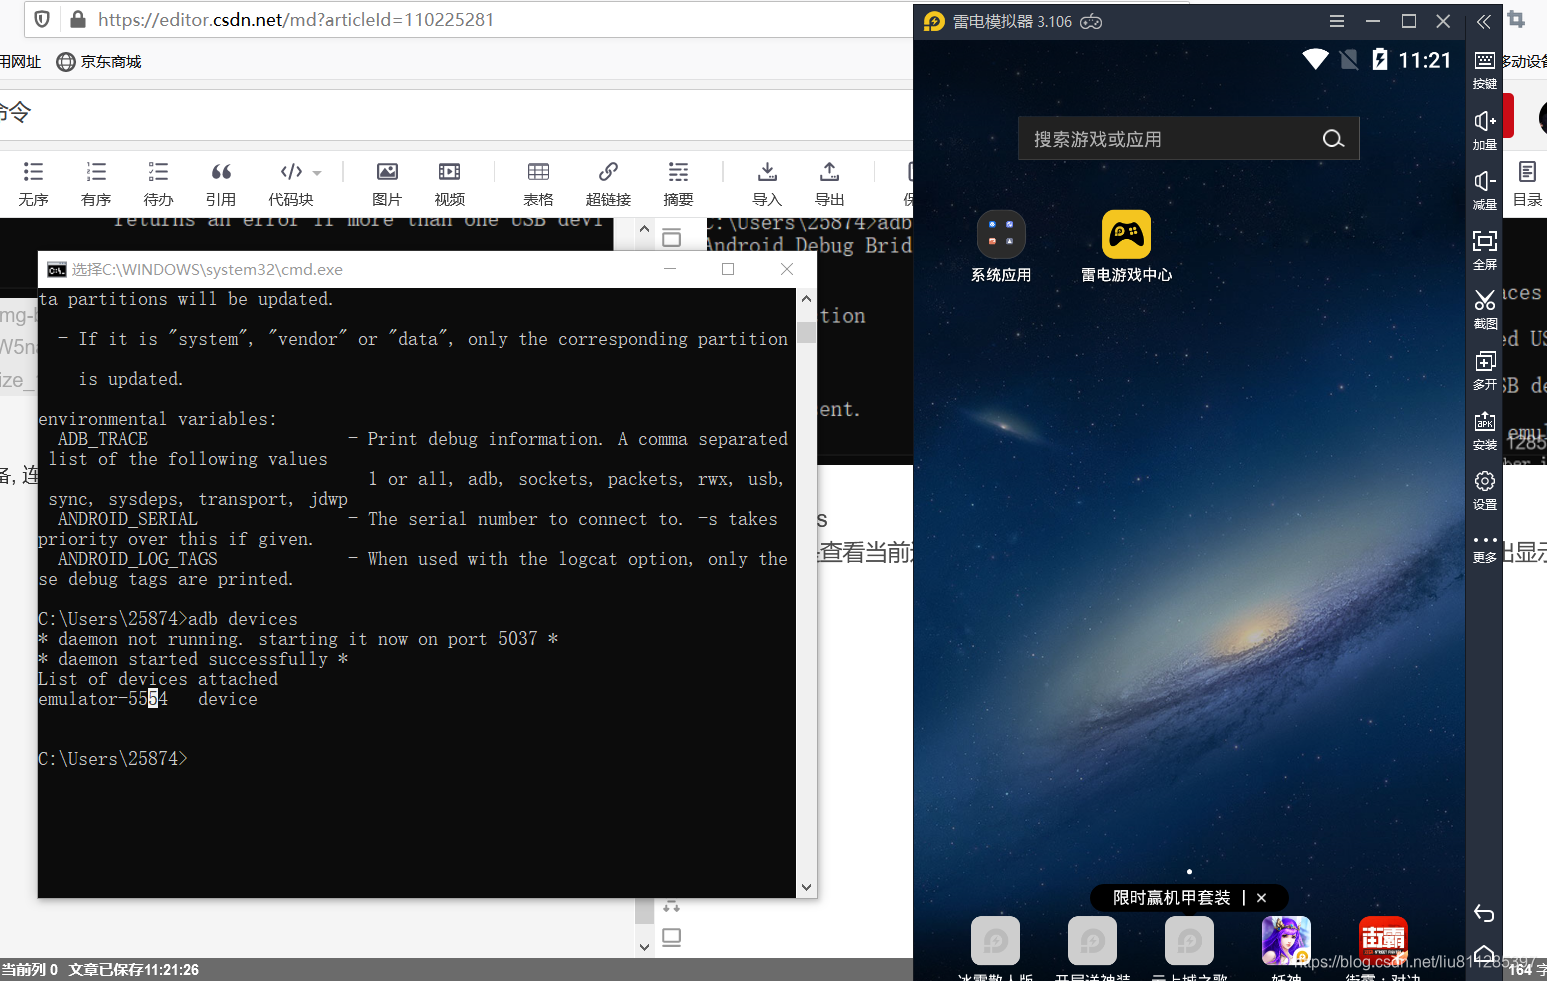This screenshot has height=981, width=1547.
Task: Open the table of contents (目录) panel
Action: click(x=1527, y=183)
